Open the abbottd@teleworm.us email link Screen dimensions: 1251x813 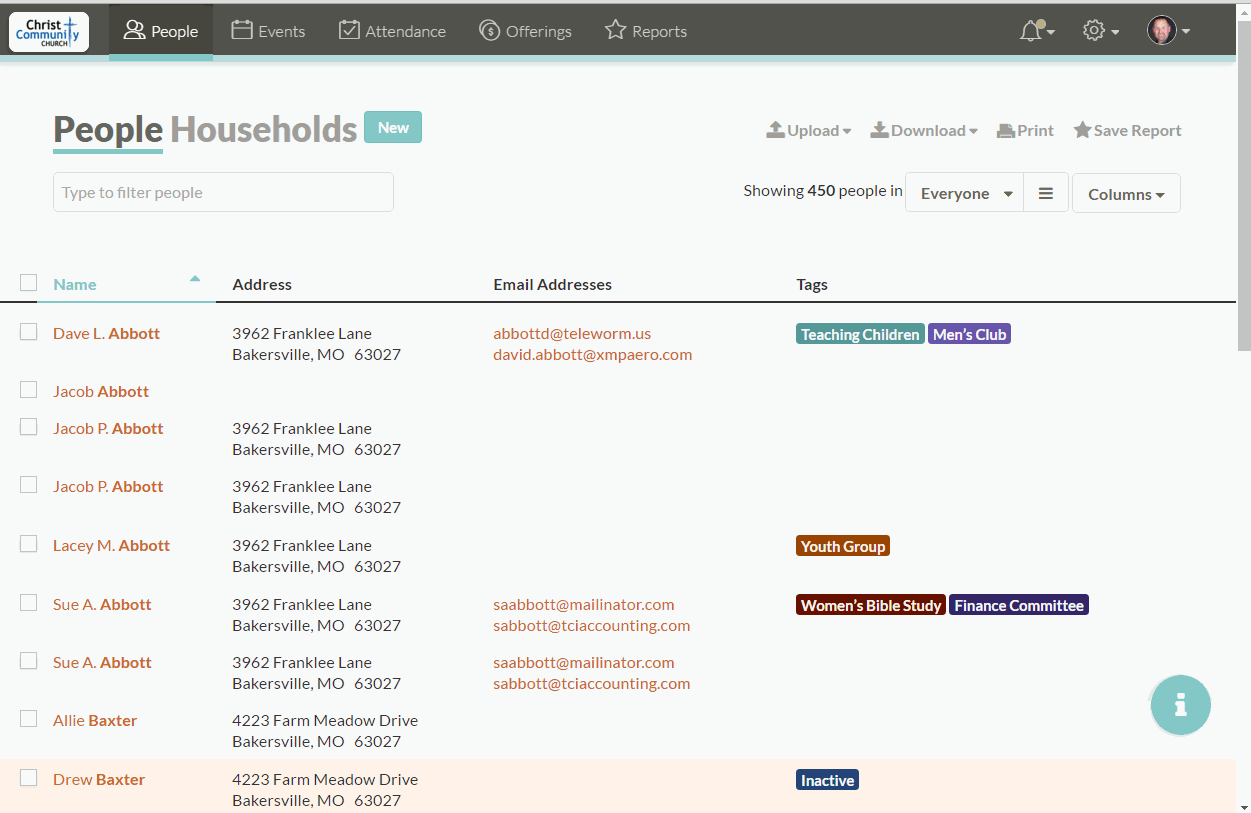click(572, 333)
